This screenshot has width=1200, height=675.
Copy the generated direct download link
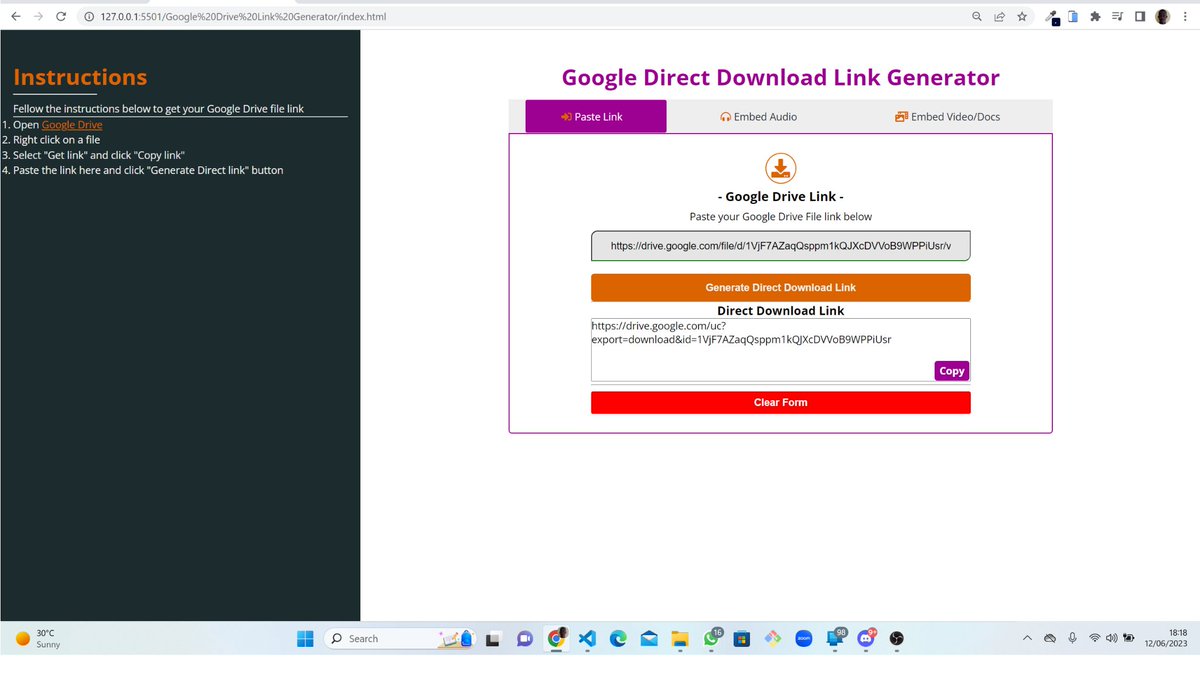coord(952,371)
